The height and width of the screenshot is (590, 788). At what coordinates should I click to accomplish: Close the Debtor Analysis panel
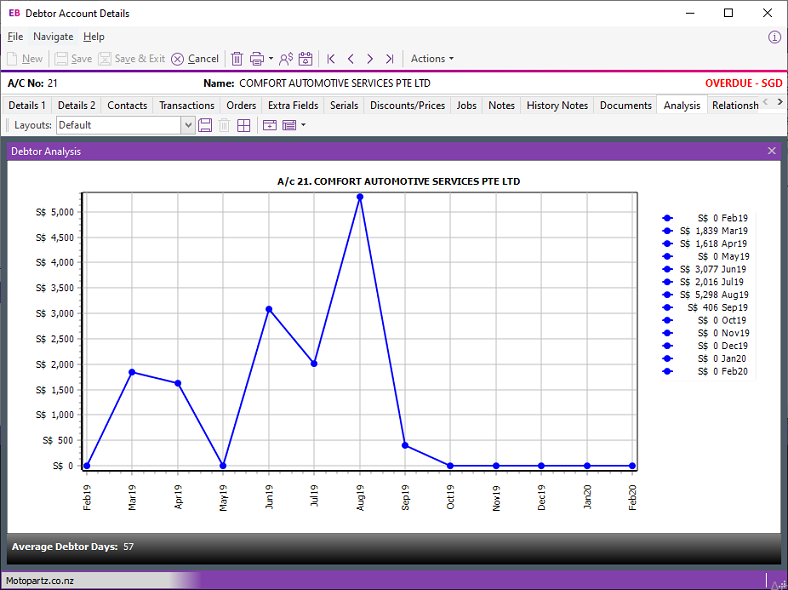click(x=772, y=151)
